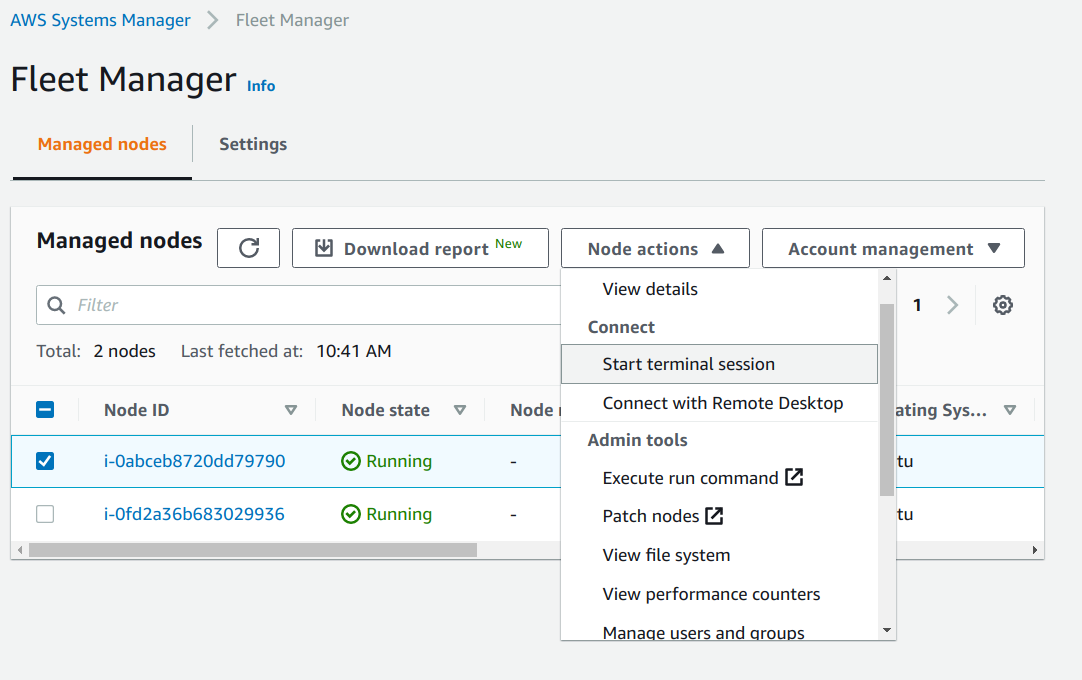Click the Node ID column header
Viewport: 1082px width, 680px height.
tap(137, 410)
